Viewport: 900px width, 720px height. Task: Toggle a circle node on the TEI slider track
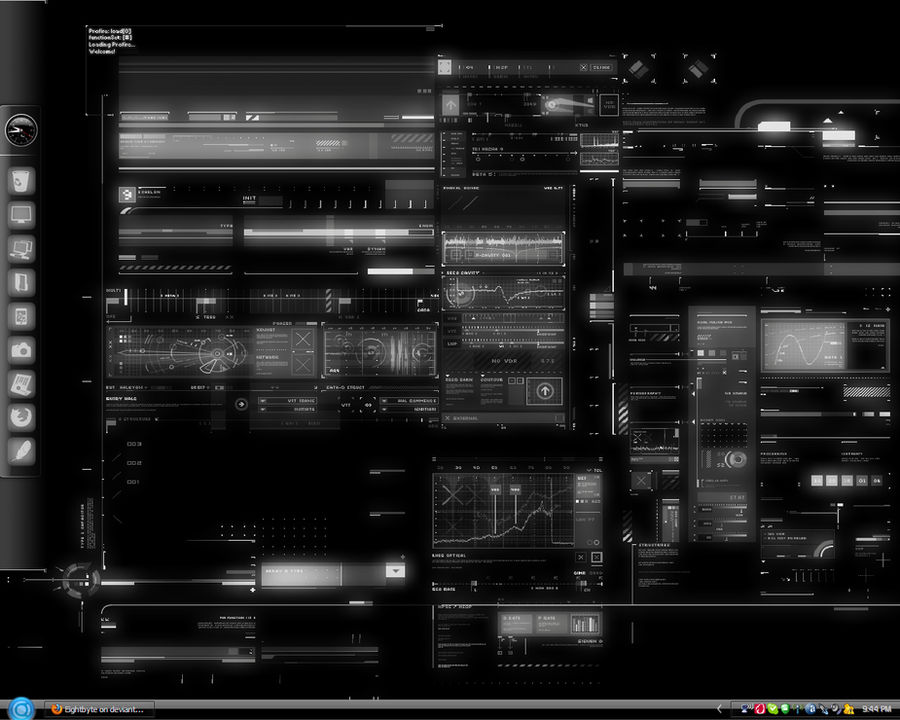click(478, 159)
